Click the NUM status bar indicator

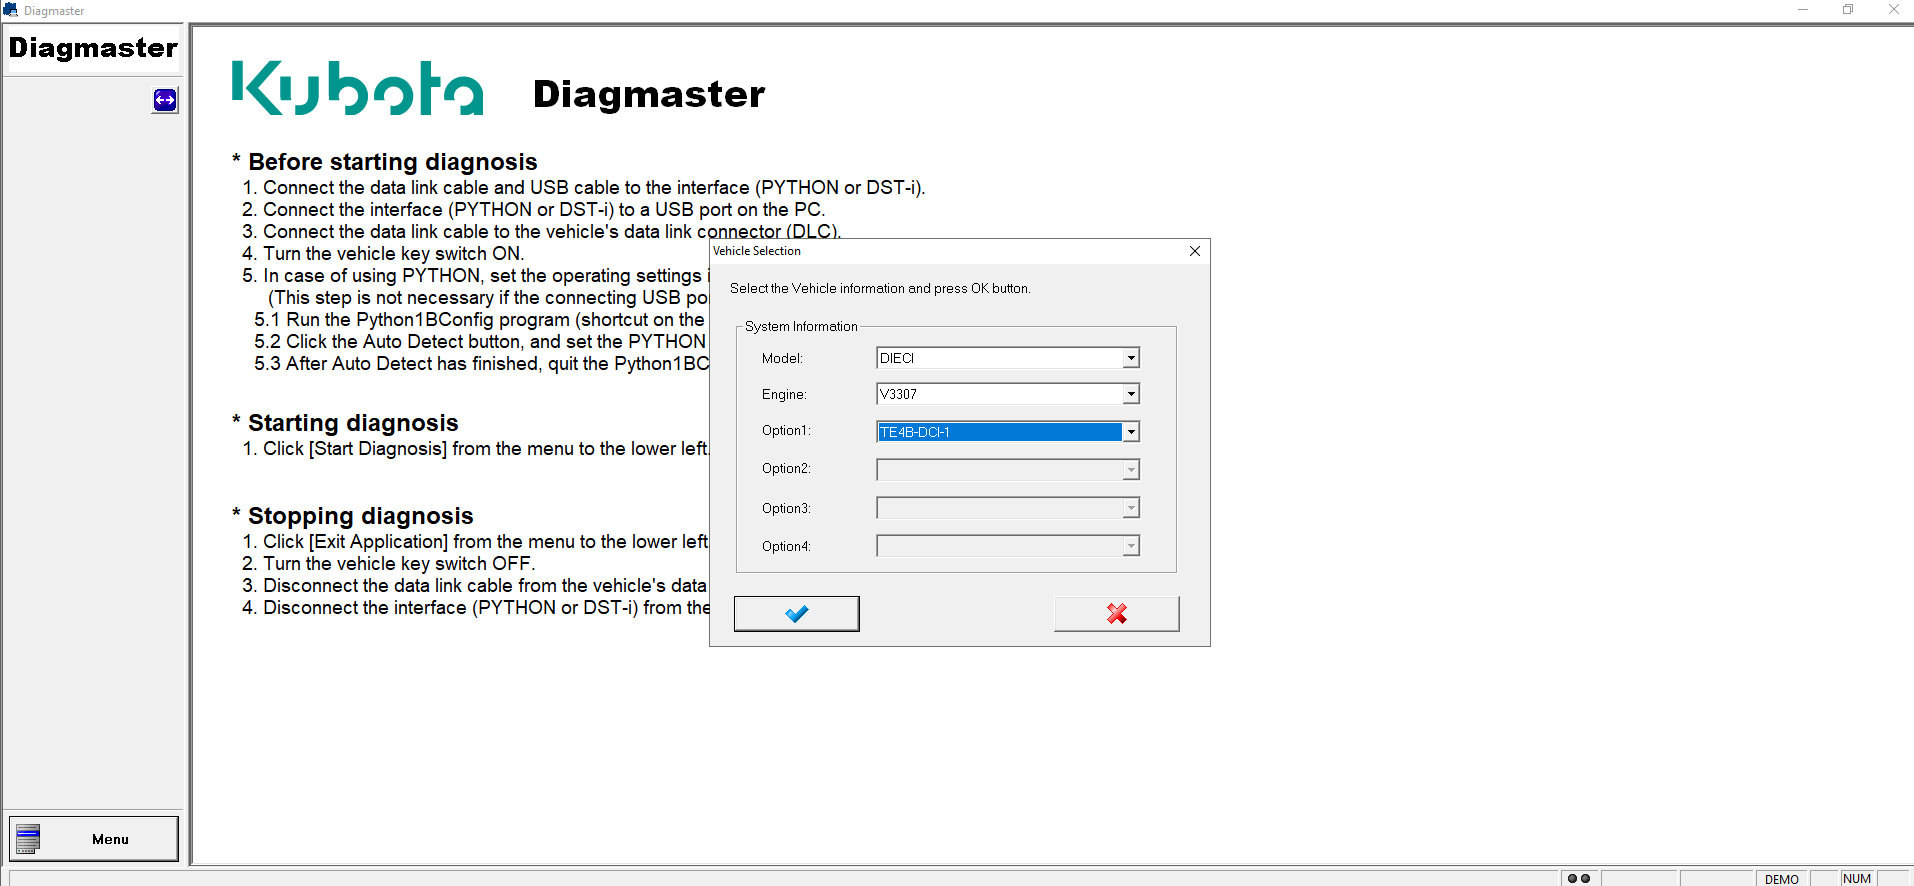[x=1857, y=879]
